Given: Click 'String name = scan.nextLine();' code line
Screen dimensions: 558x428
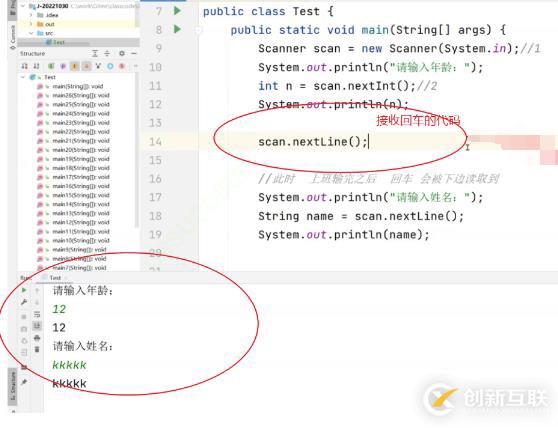Looking at the screenshot, I should click(361, 216).
